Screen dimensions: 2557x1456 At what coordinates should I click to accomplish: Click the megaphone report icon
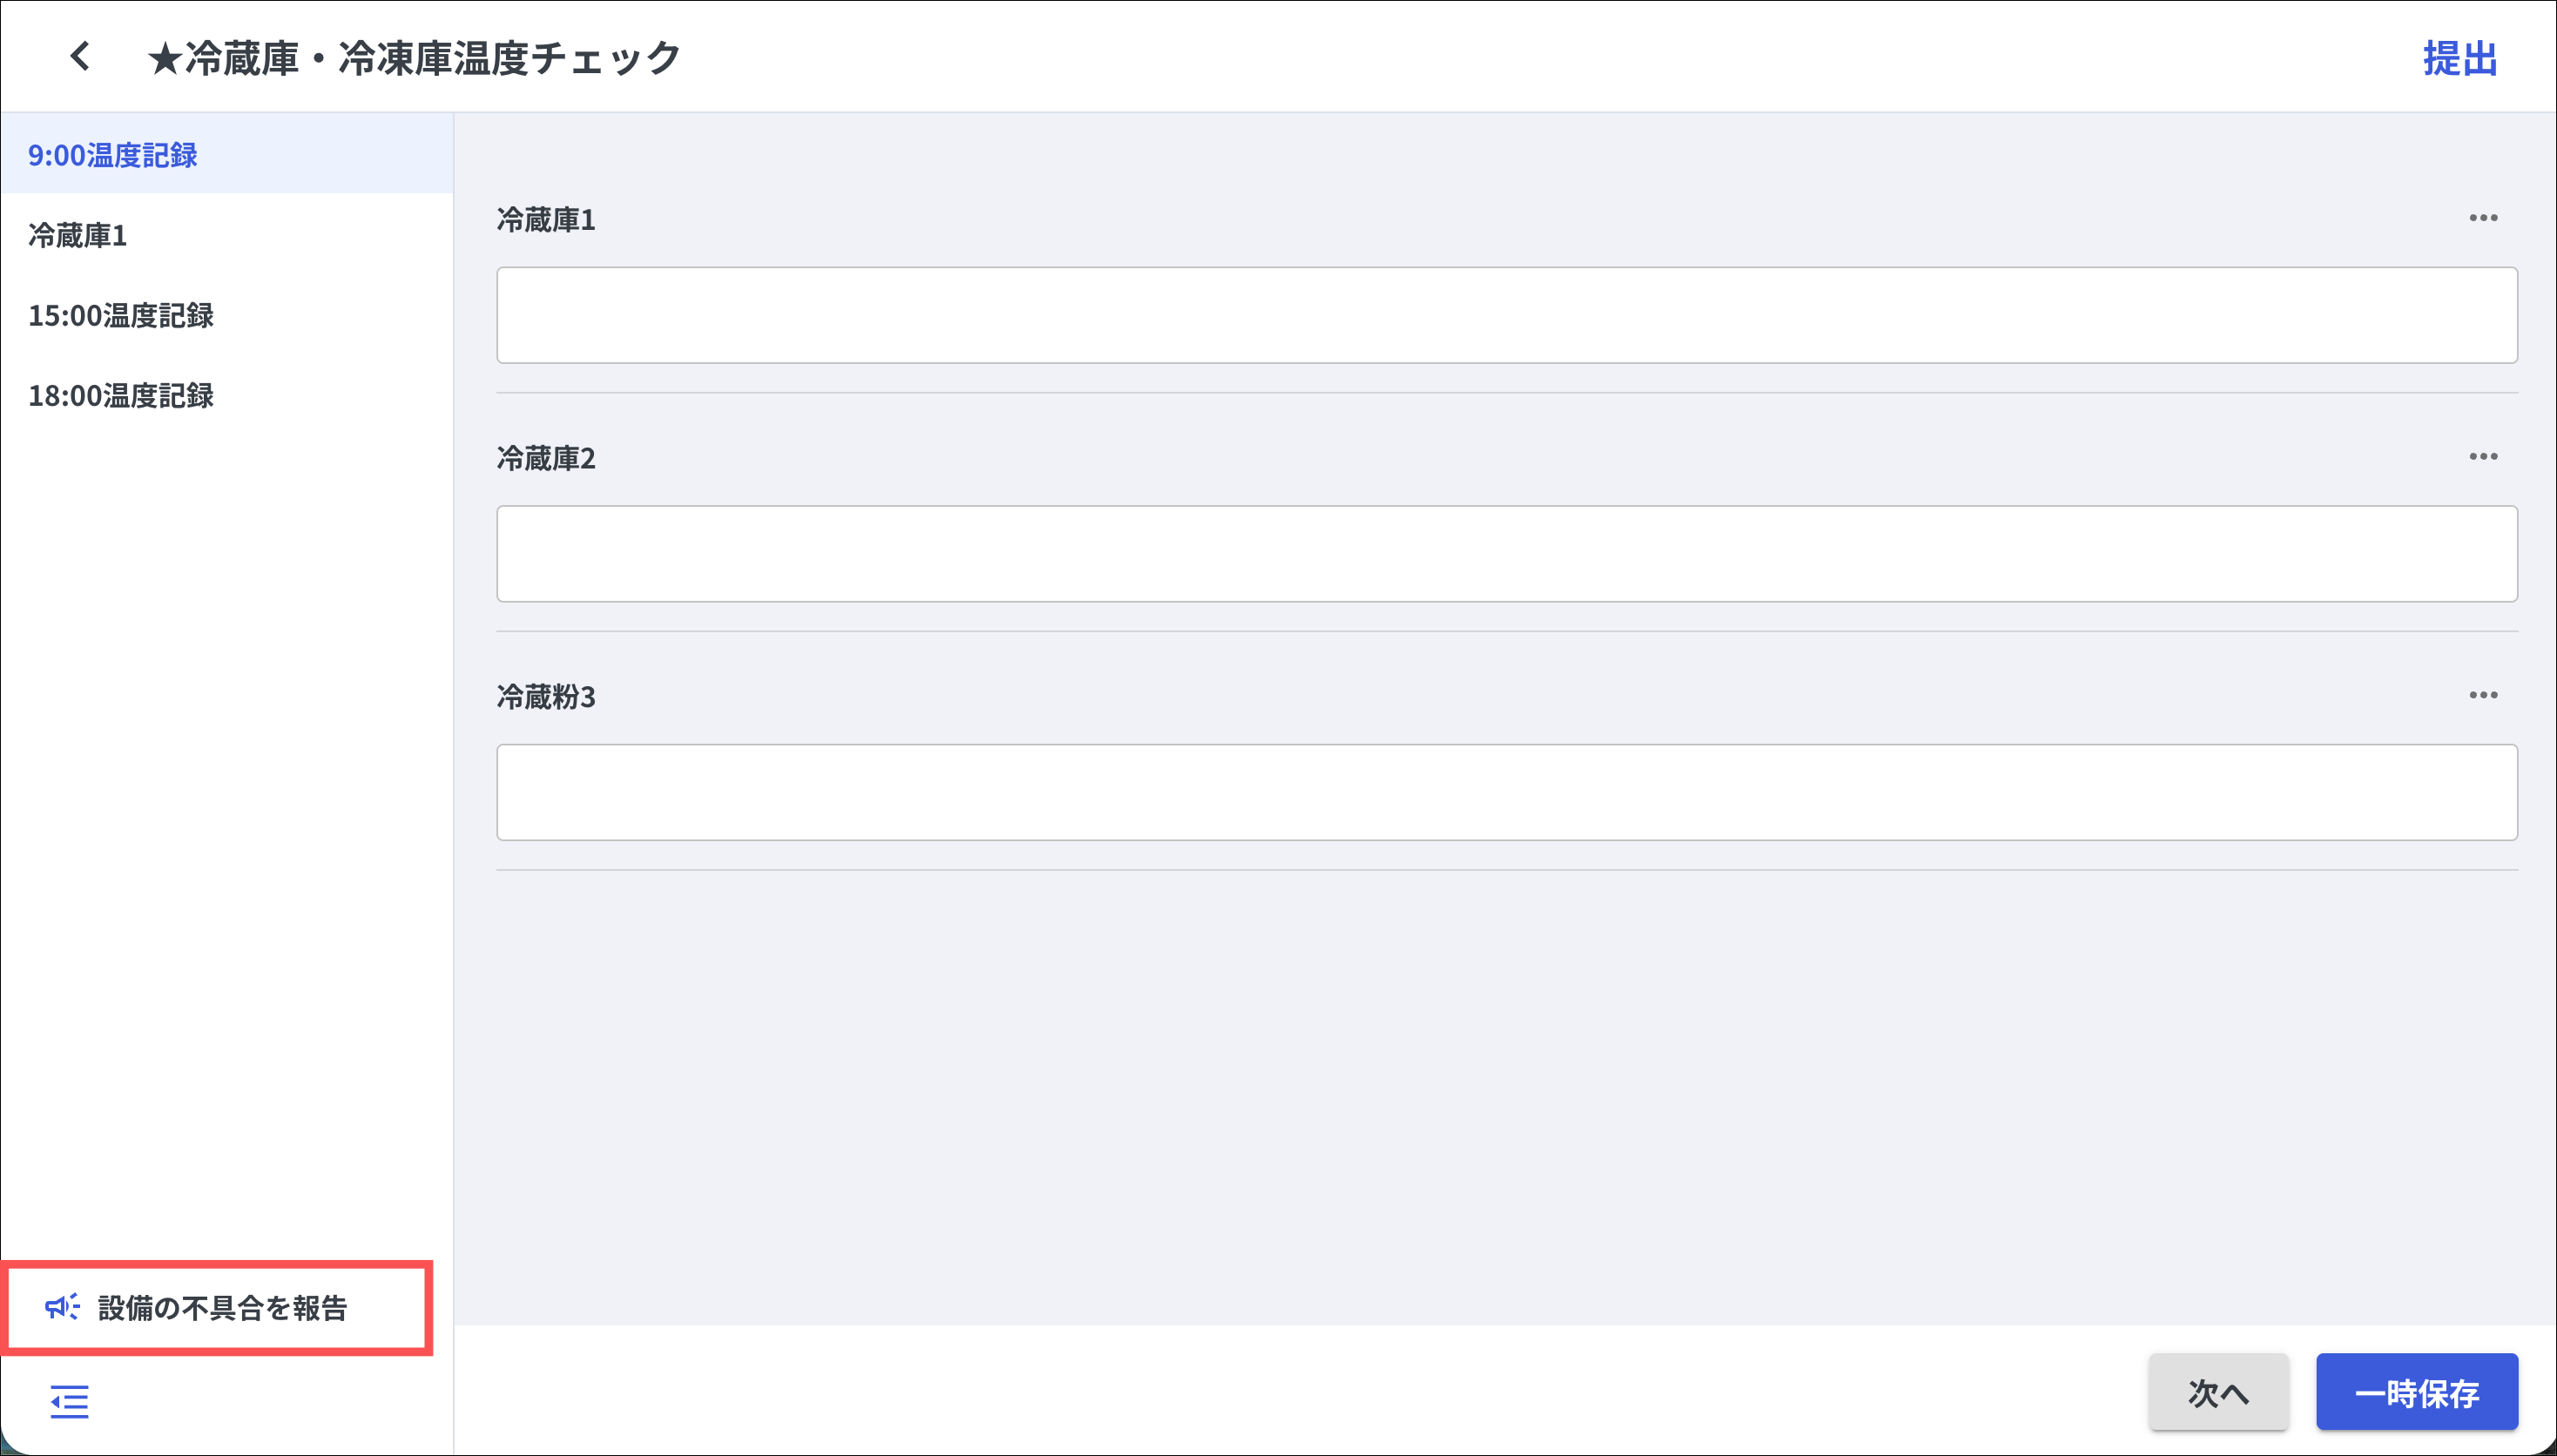[62, 1307]
